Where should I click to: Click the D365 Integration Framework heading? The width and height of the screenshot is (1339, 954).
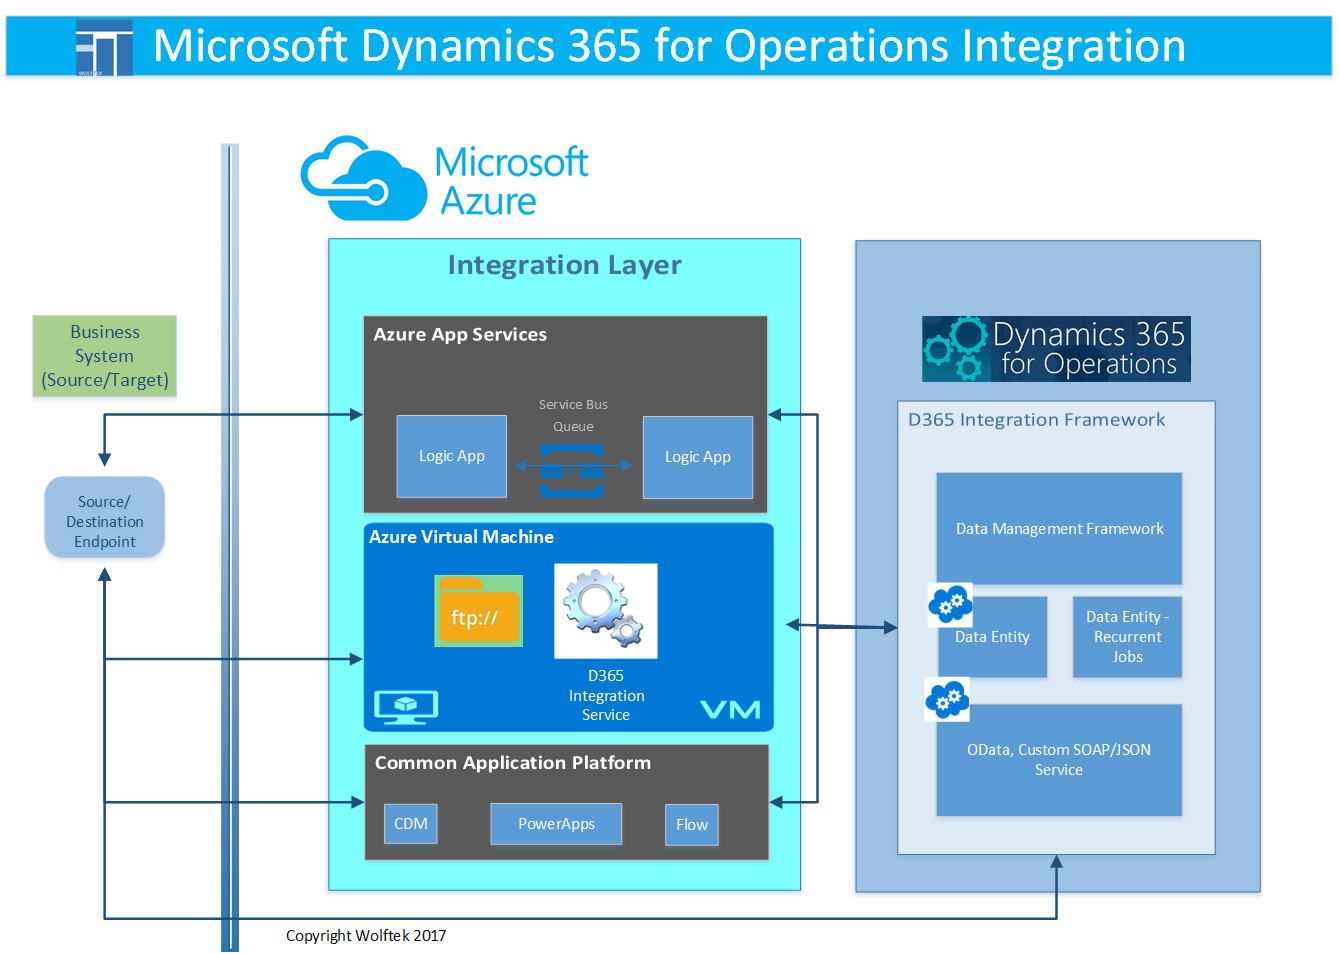[x=1037, y=420]
